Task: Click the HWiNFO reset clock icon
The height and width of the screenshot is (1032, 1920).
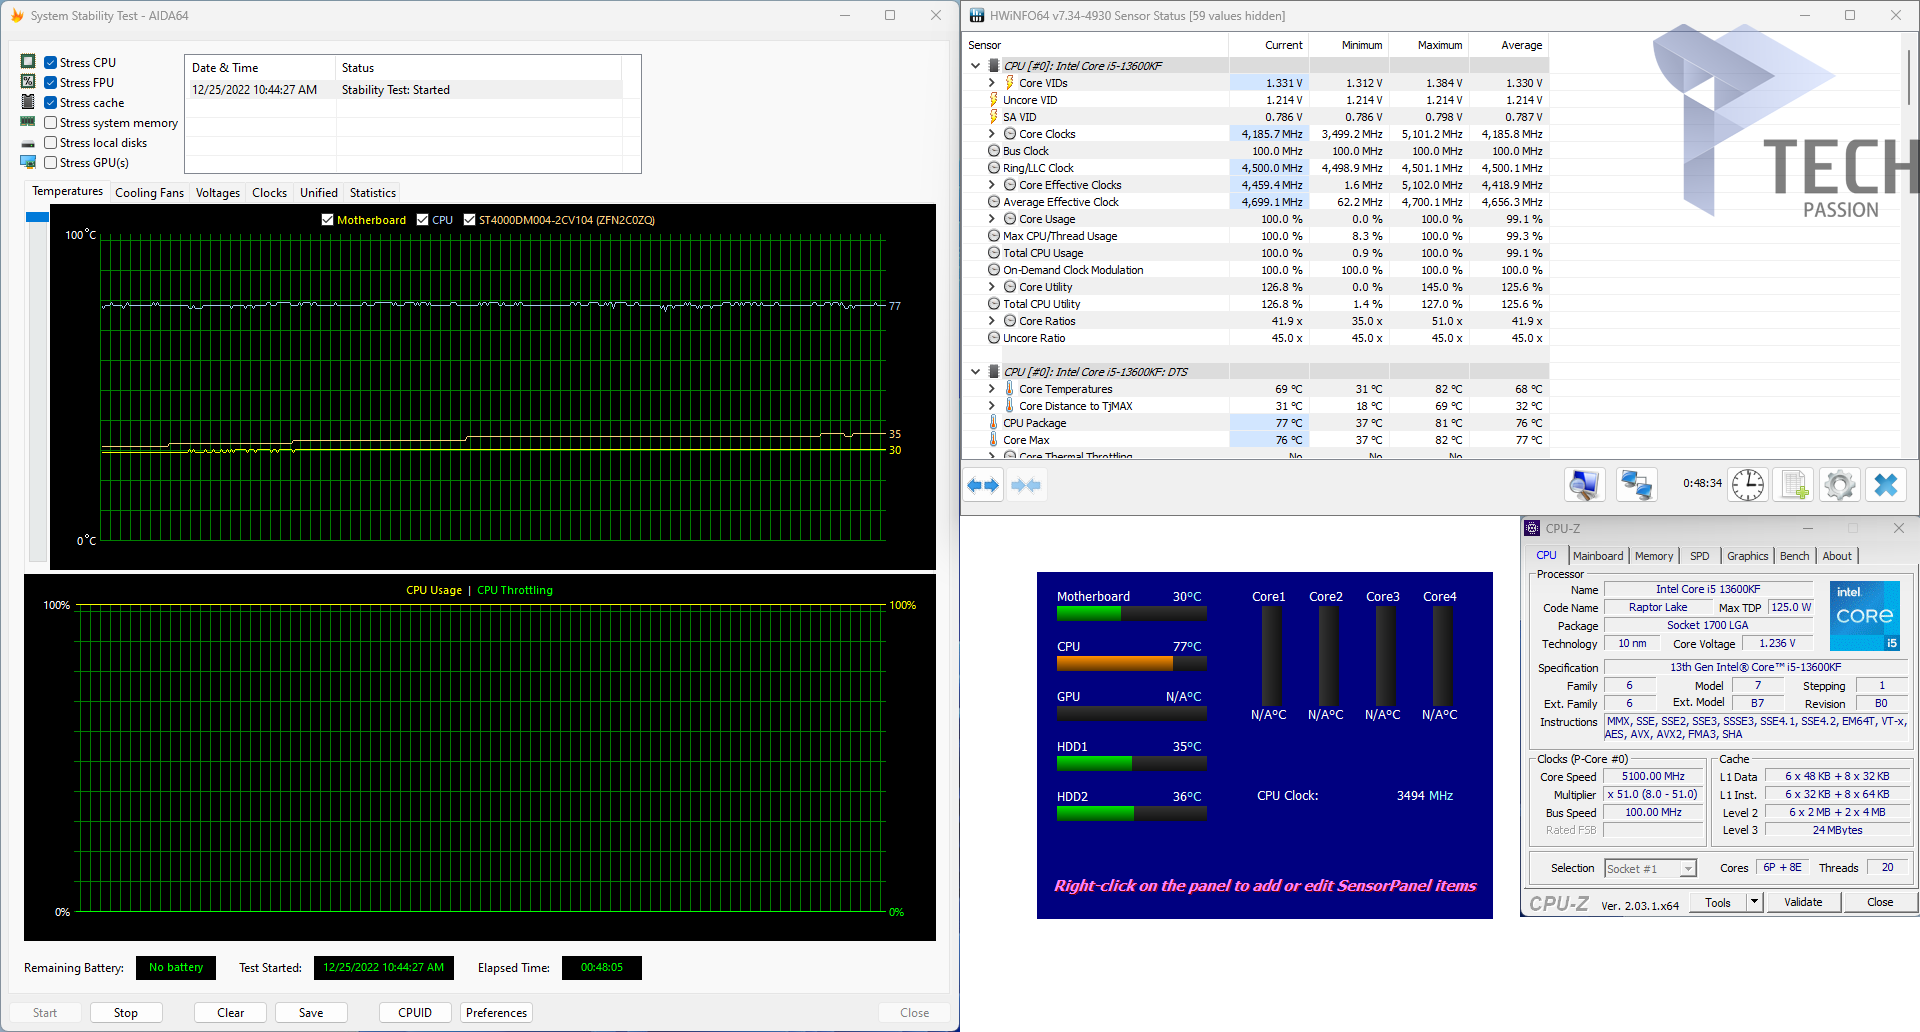Action: 1748,485
